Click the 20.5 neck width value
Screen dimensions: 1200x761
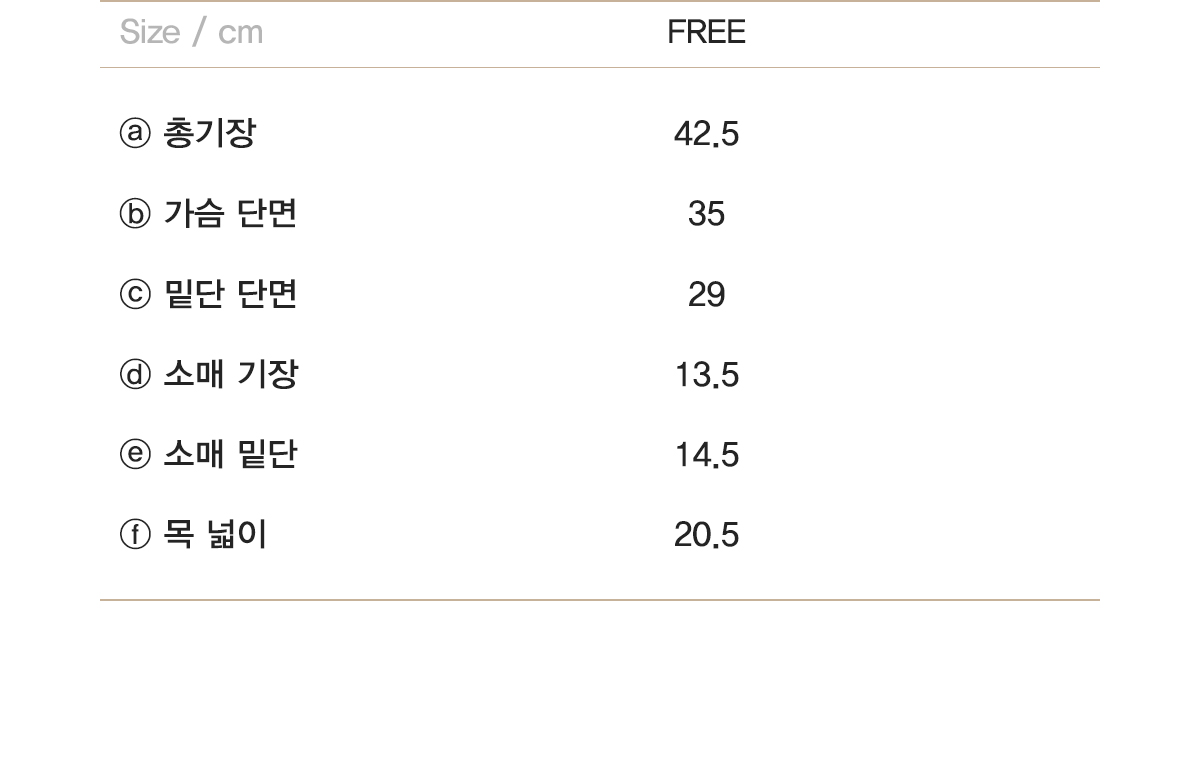[x=706, y=535]
